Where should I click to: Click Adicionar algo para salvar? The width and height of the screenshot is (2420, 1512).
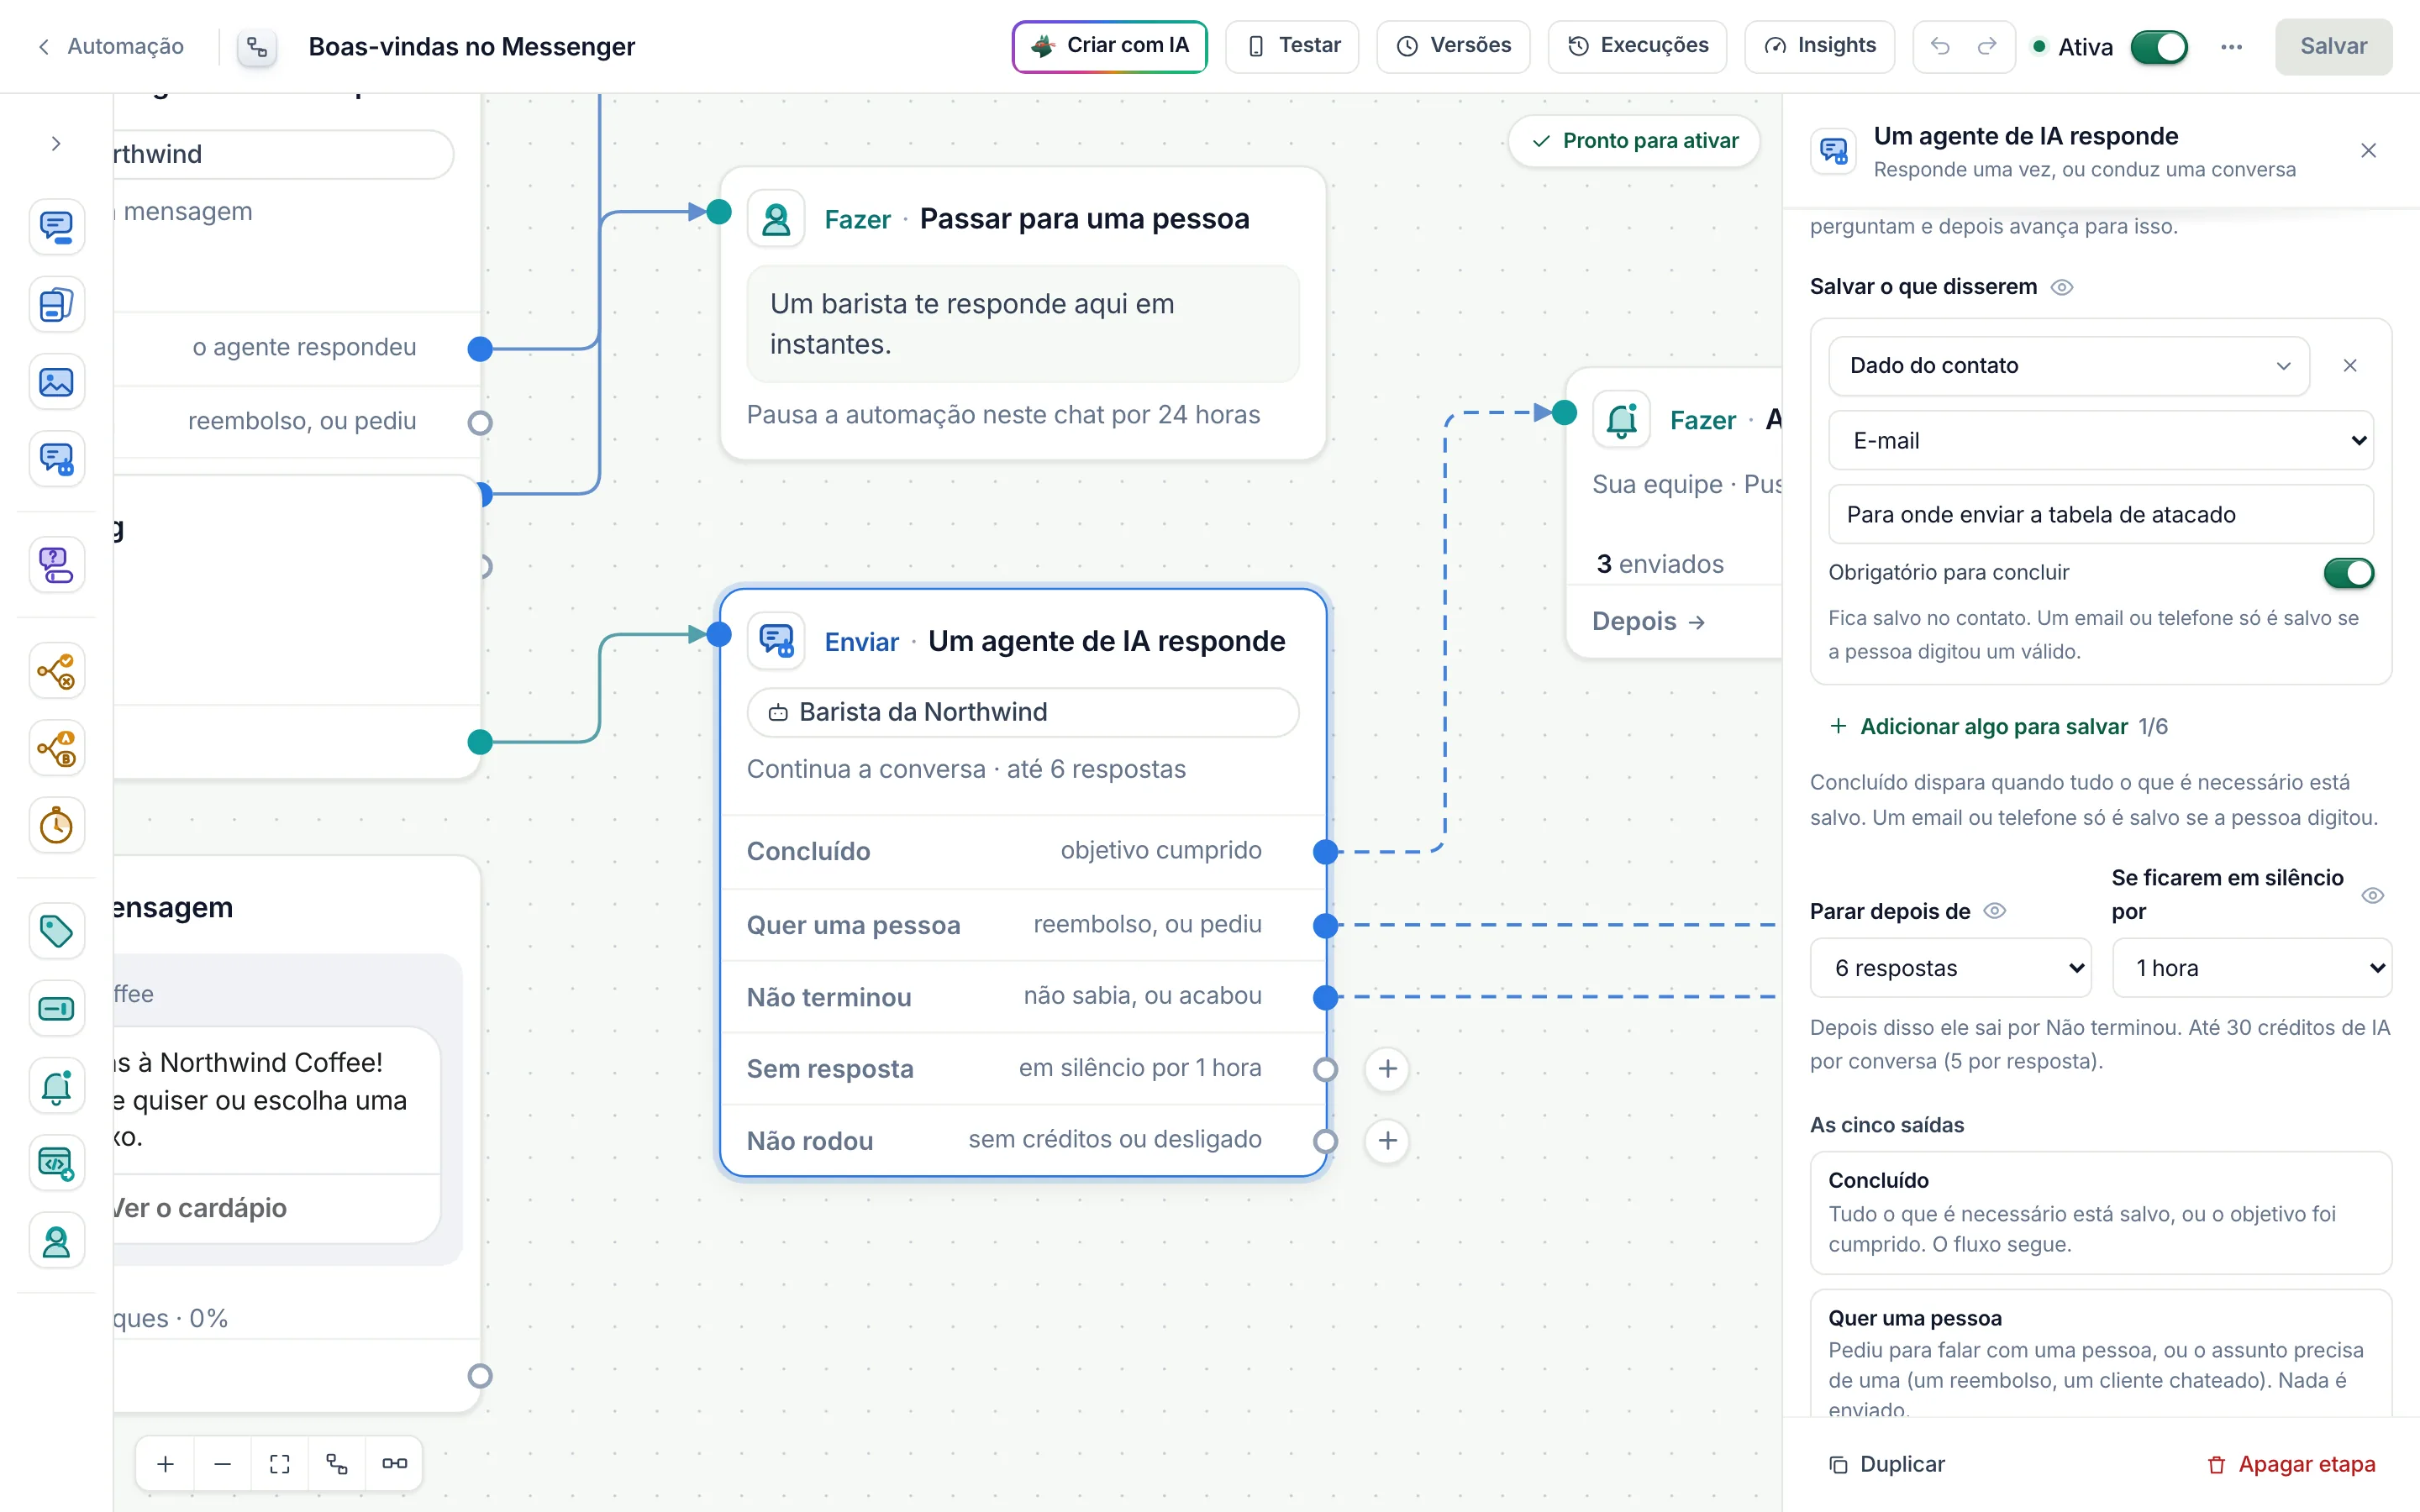click(x=1994, y=727)
